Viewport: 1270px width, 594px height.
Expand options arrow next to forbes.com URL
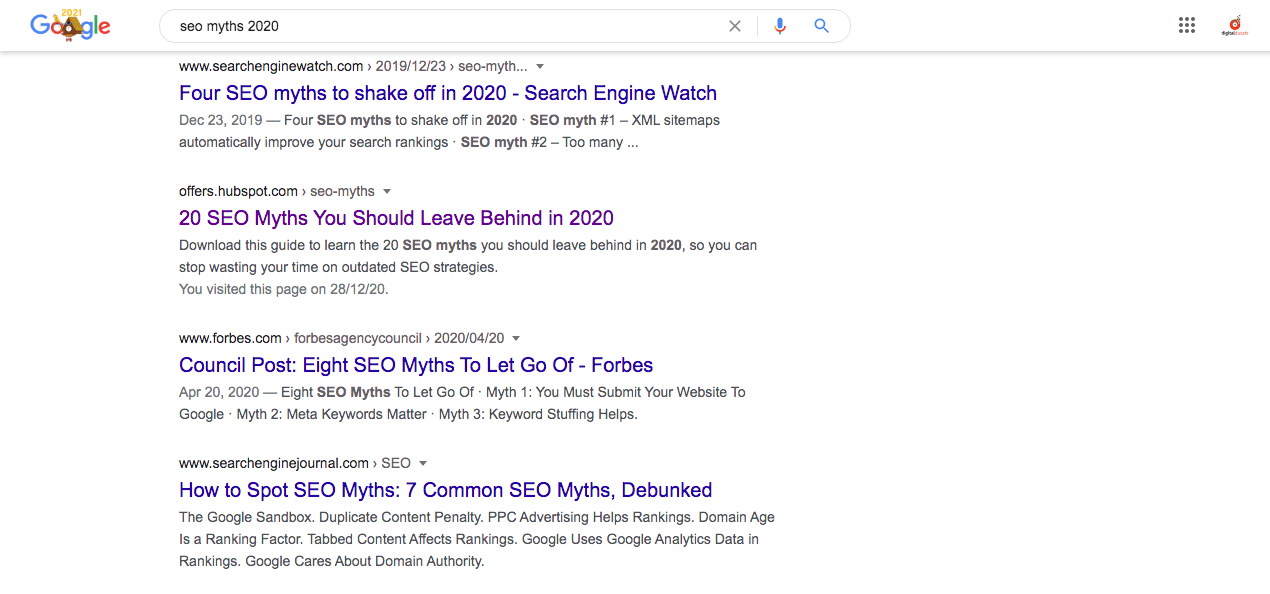(x=516, y=338)
